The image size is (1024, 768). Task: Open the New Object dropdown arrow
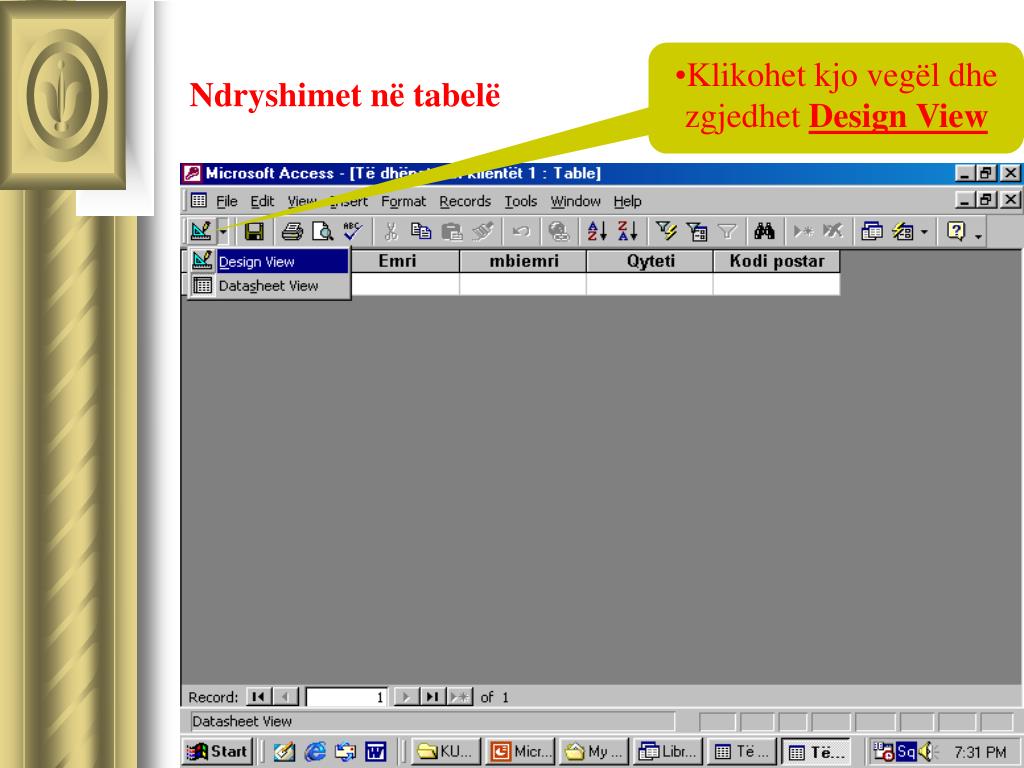[x=924, y=232]
